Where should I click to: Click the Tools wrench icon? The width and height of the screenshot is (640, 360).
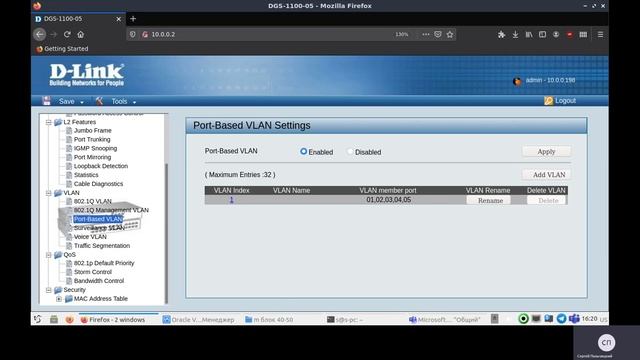tap(99, 101)
